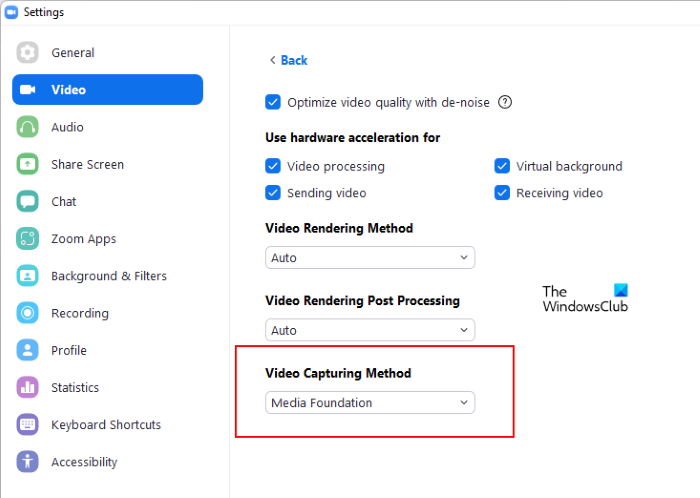Image resolution: width=700 pixels, height=498 pixels.
Task: Select the Accessibility settings section
Action: point(84,462)
